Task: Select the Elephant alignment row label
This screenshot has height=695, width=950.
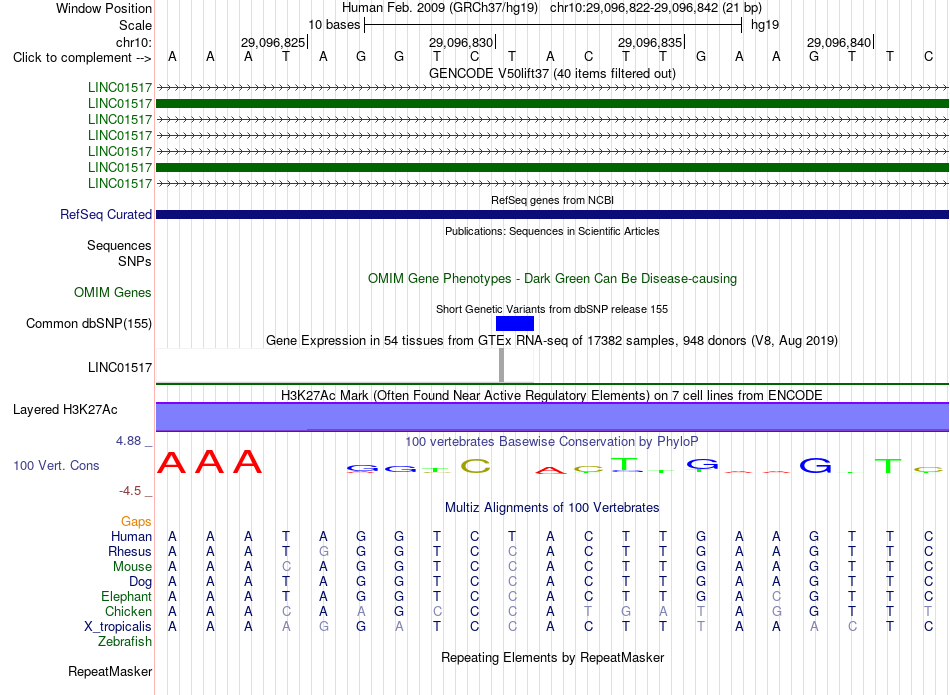Action: click(126, 596)
